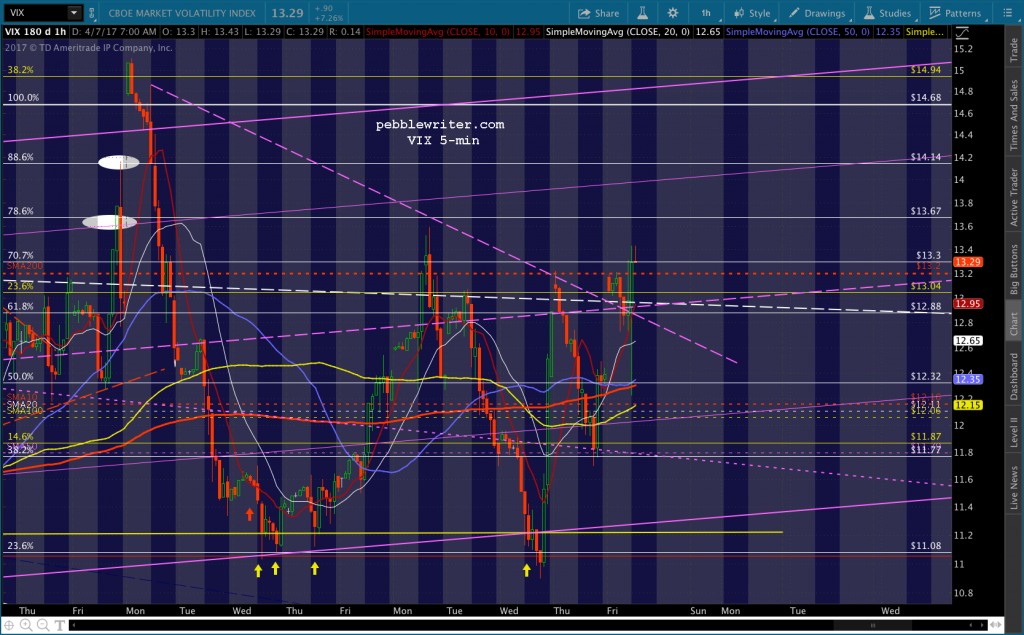Image resolution: width=1024 pixels, height=635 pixels.
Task: Click the 100.0% retracement label
Action: 23,97
